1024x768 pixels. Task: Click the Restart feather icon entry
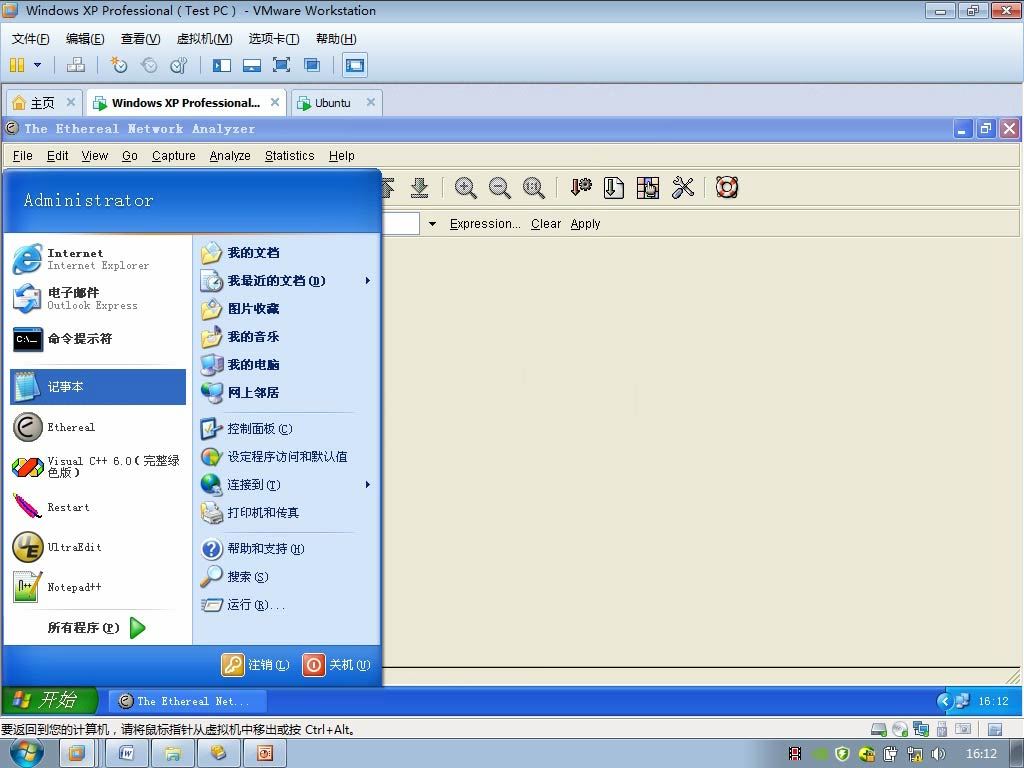click(x=98, y=507)
